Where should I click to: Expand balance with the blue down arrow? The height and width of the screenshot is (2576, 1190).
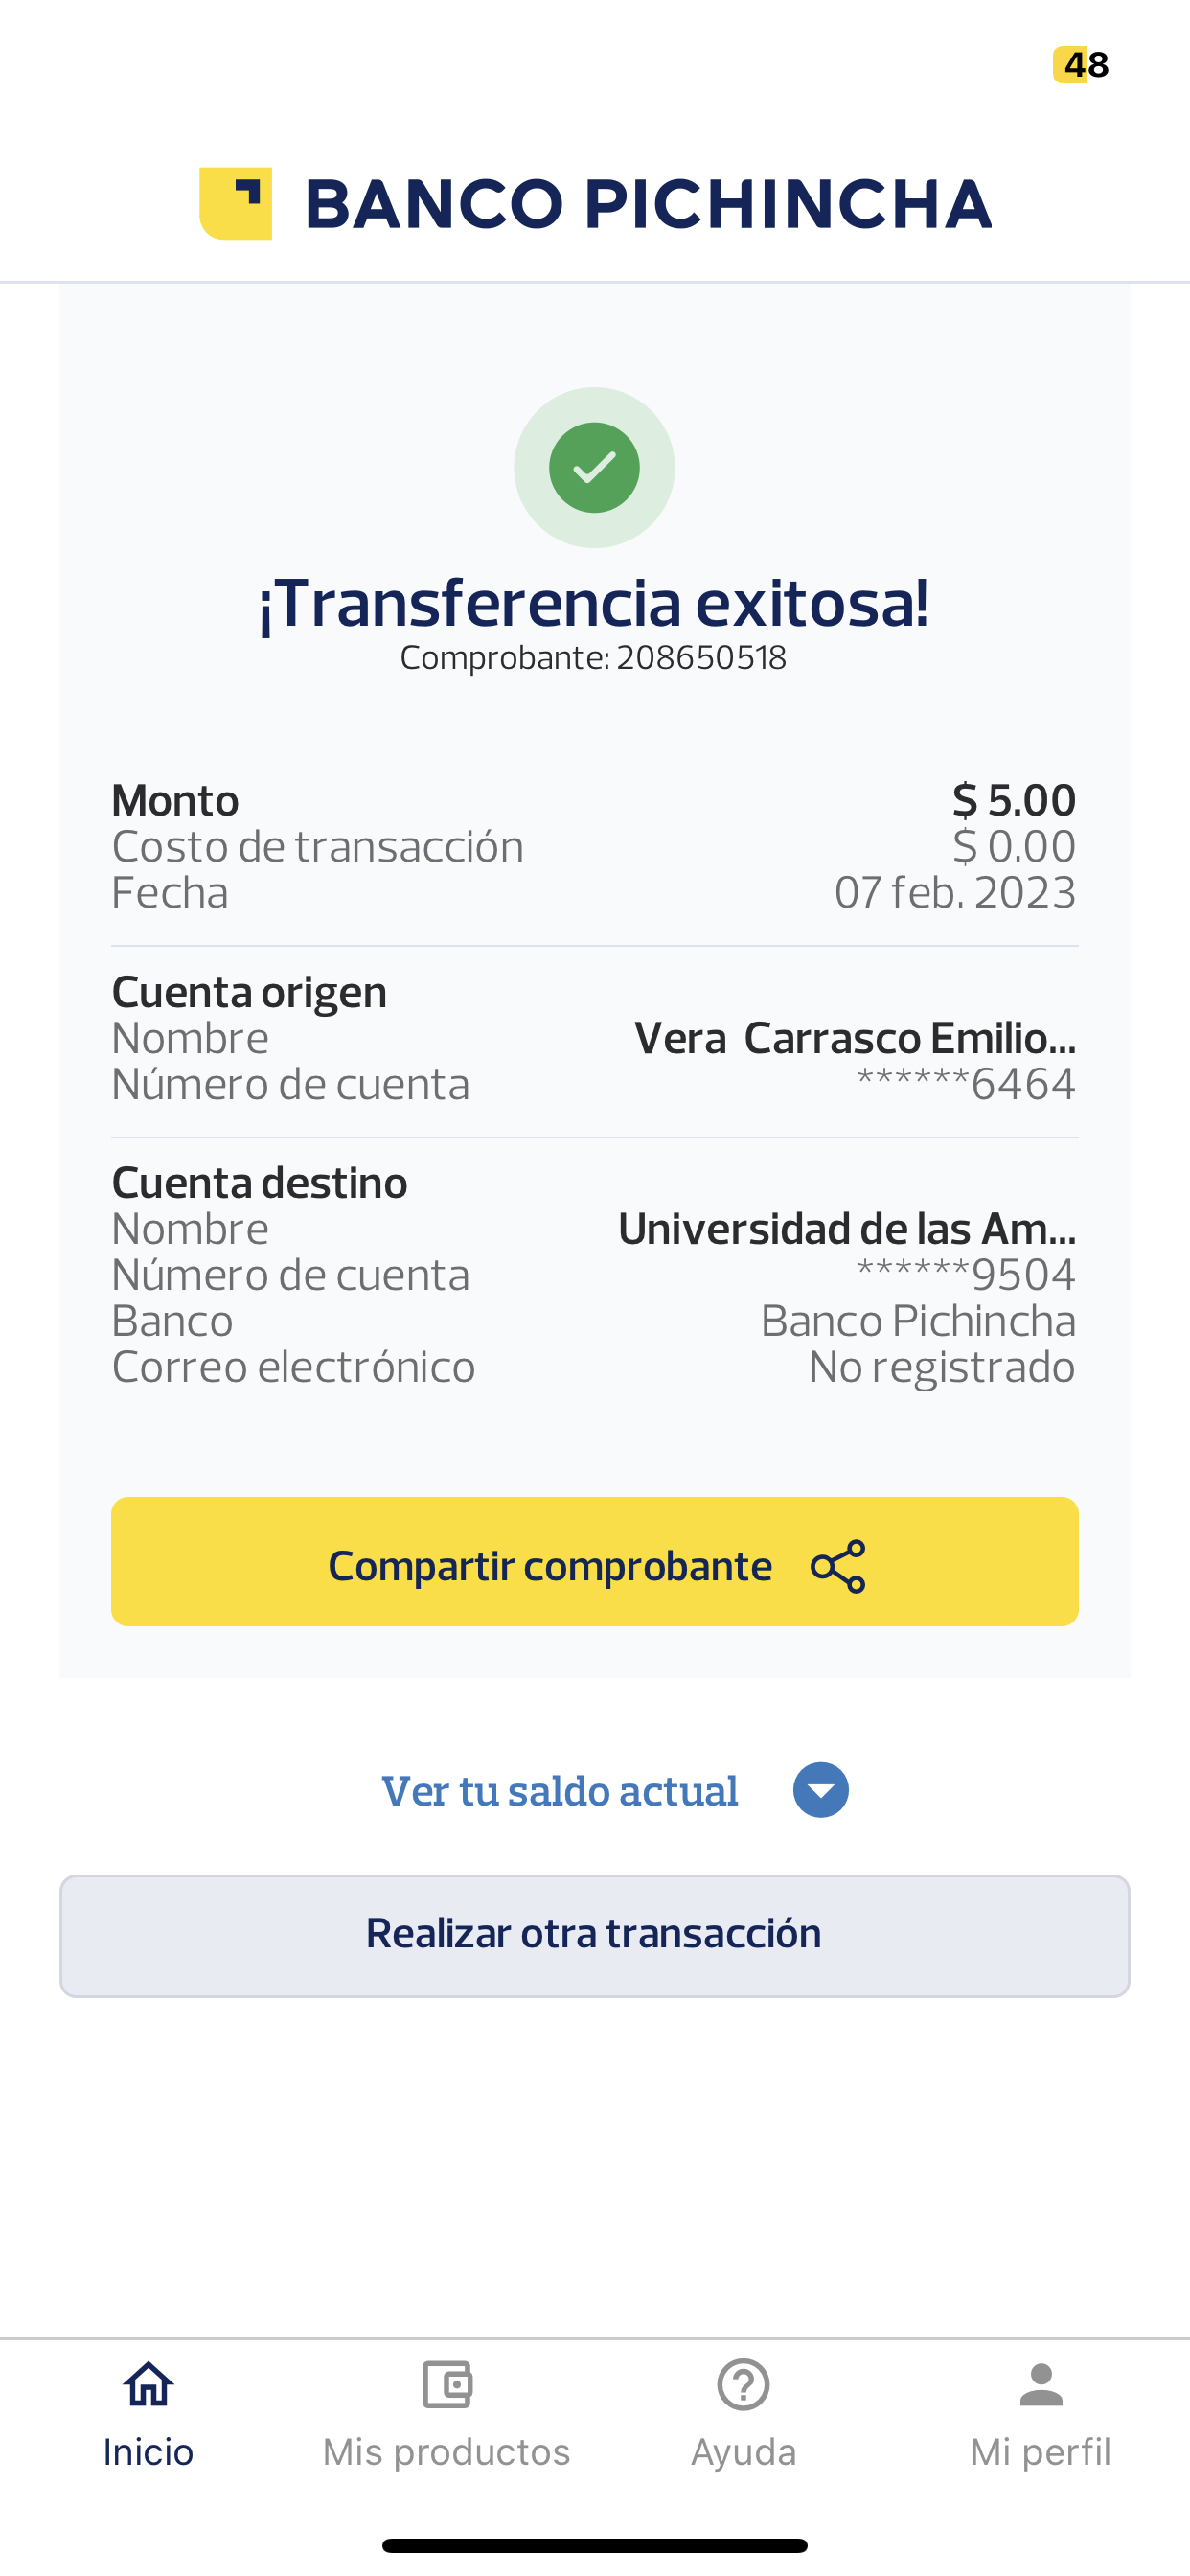coord(820,1790)
